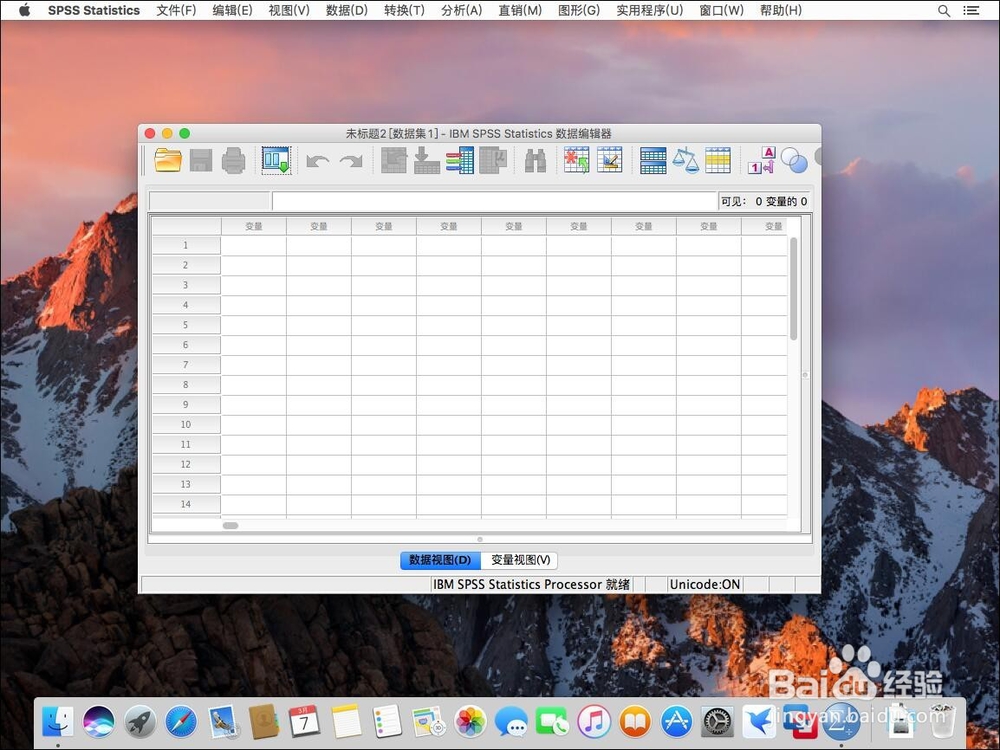The height and width of the screenshot is (750, 1000).
Task: Open Find with the binoculars icon
Action: 535,160
